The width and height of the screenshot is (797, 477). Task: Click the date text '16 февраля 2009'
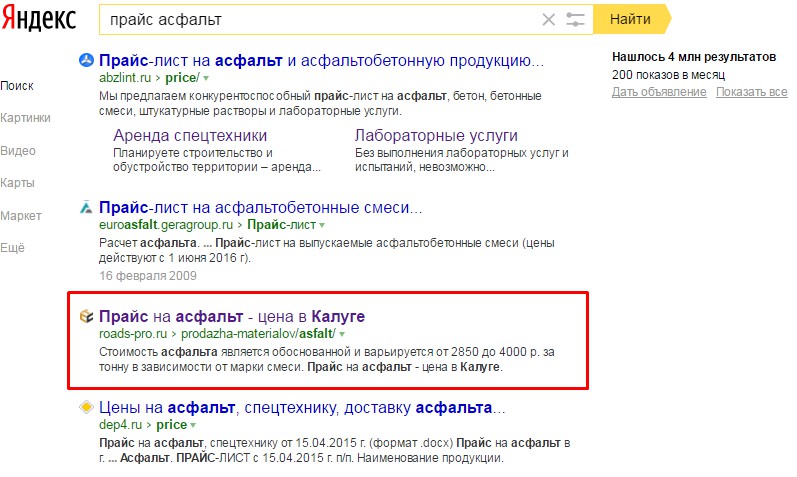pos(148,276)
